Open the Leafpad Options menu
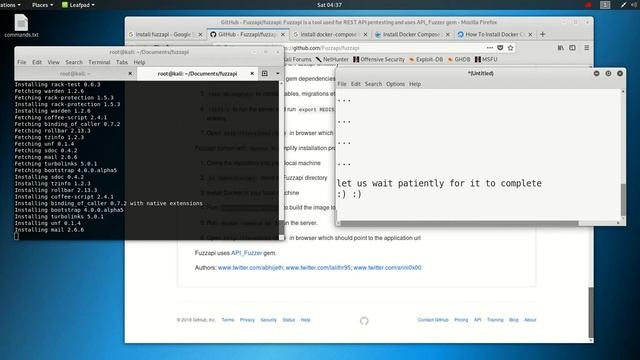 point(395,84)
